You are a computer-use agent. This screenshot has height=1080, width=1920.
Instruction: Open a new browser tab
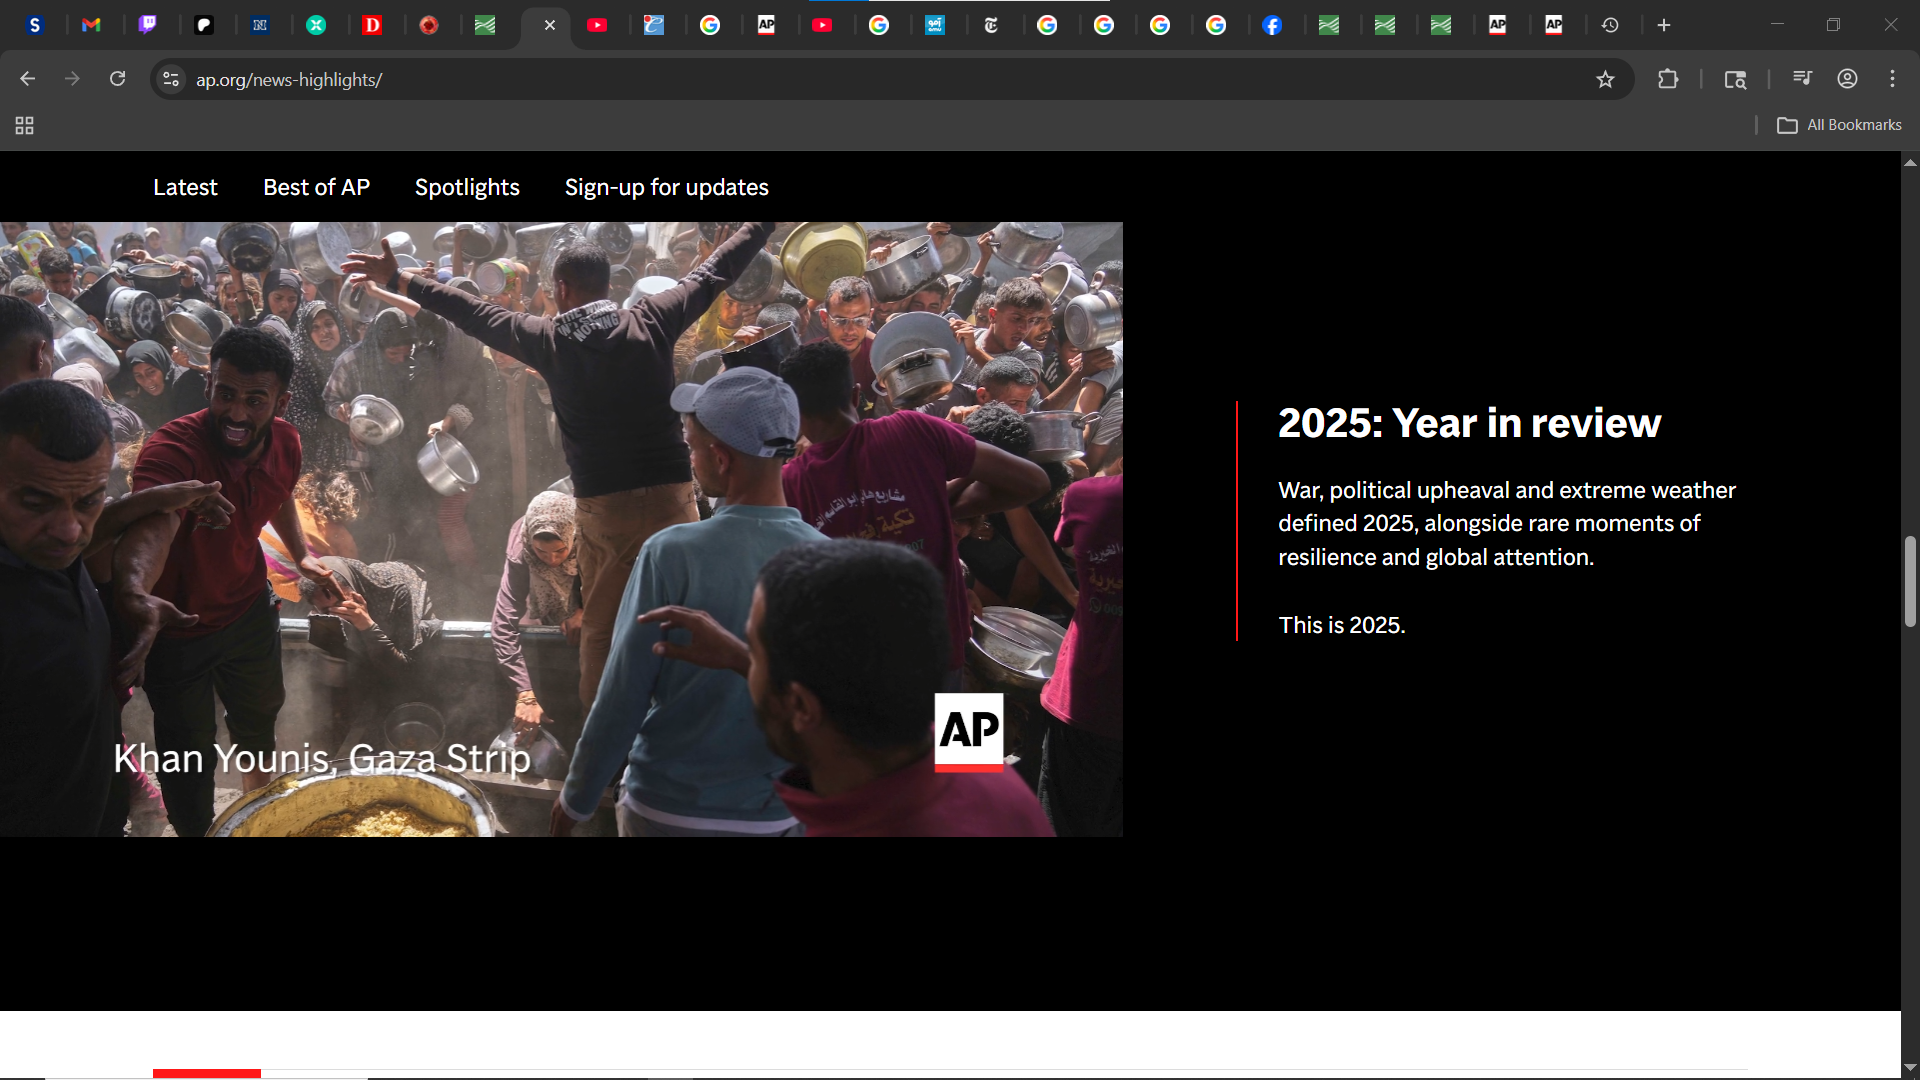[x=1664, y=25]
